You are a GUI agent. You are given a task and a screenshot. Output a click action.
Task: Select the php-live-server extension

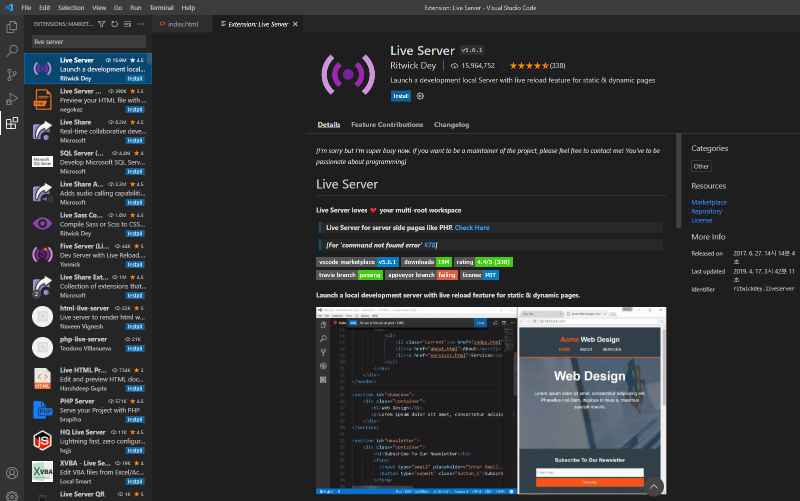coord(88,348)
